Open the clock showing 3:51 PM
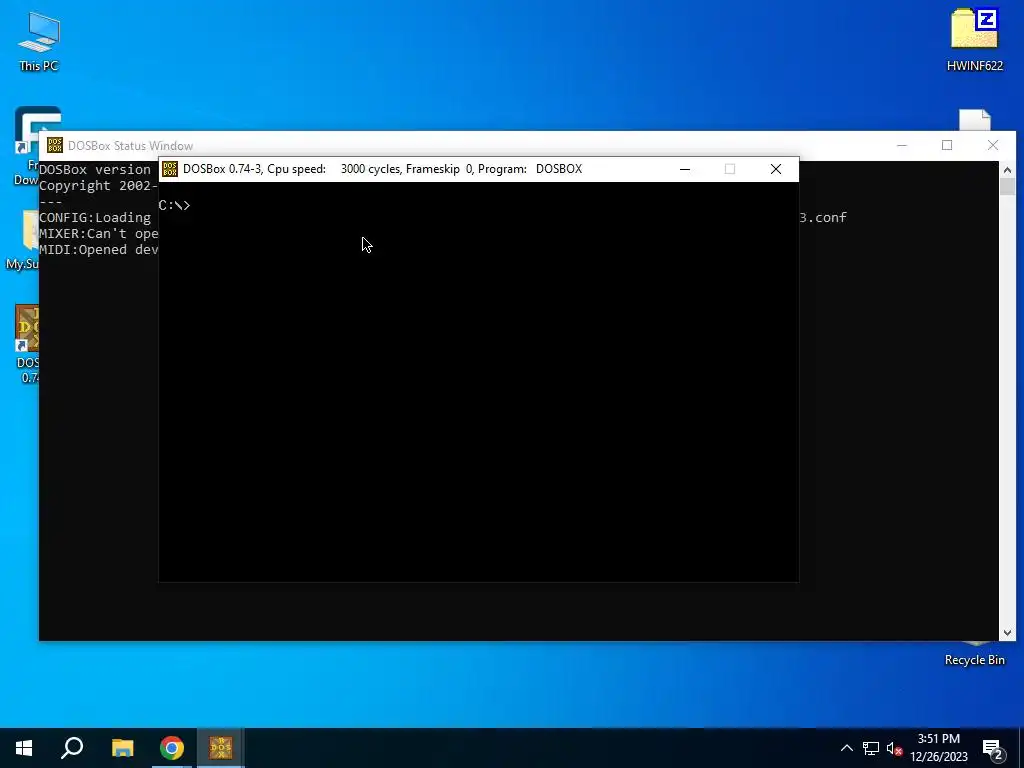Screen dimensions: 1024x768 point(938,739)
